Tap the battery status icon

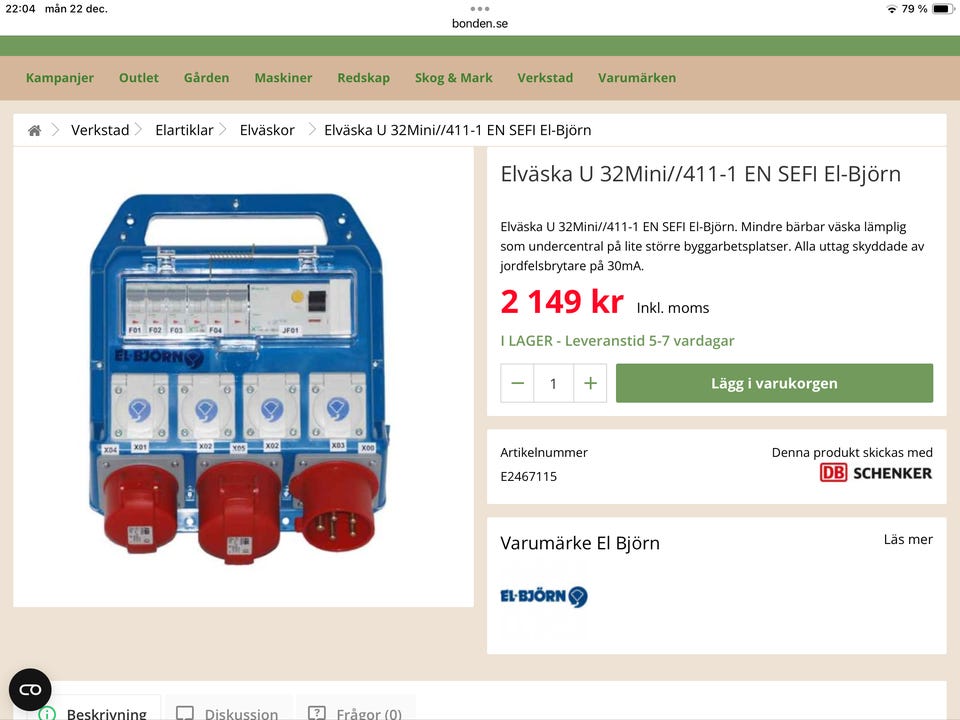pos(942,9)
